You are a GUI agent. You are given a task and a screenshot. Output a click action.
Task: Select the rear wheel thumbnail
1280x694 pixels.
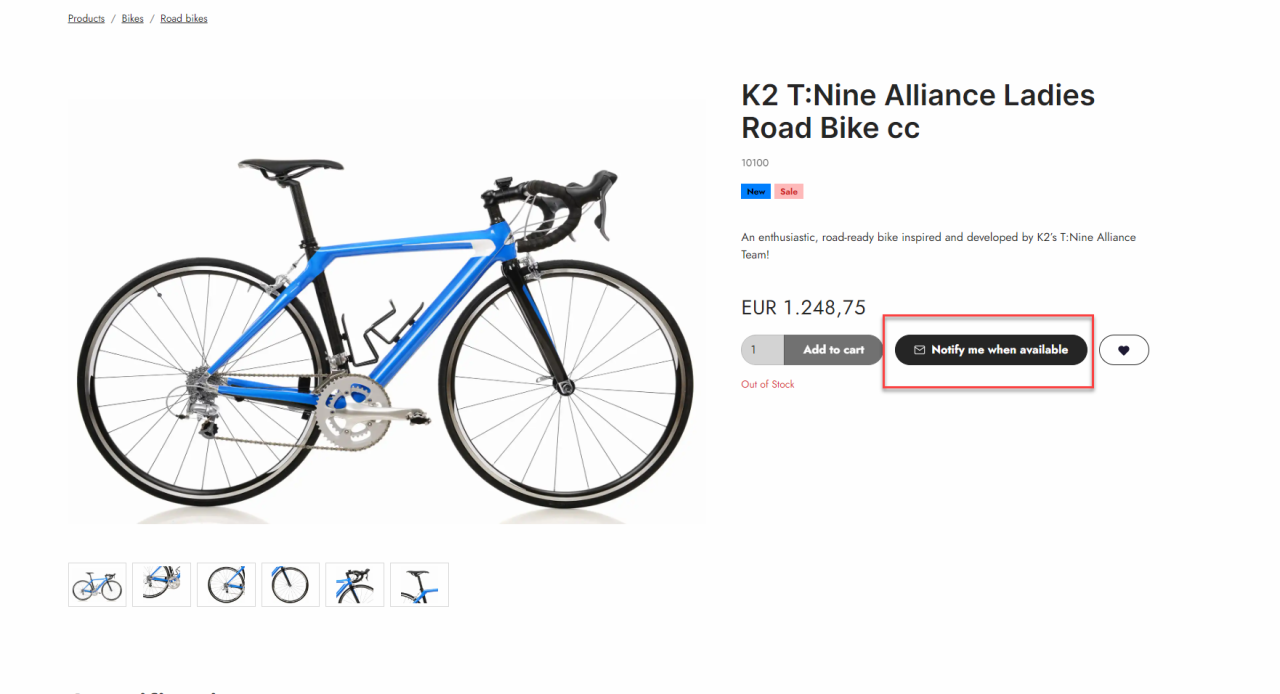226,585
